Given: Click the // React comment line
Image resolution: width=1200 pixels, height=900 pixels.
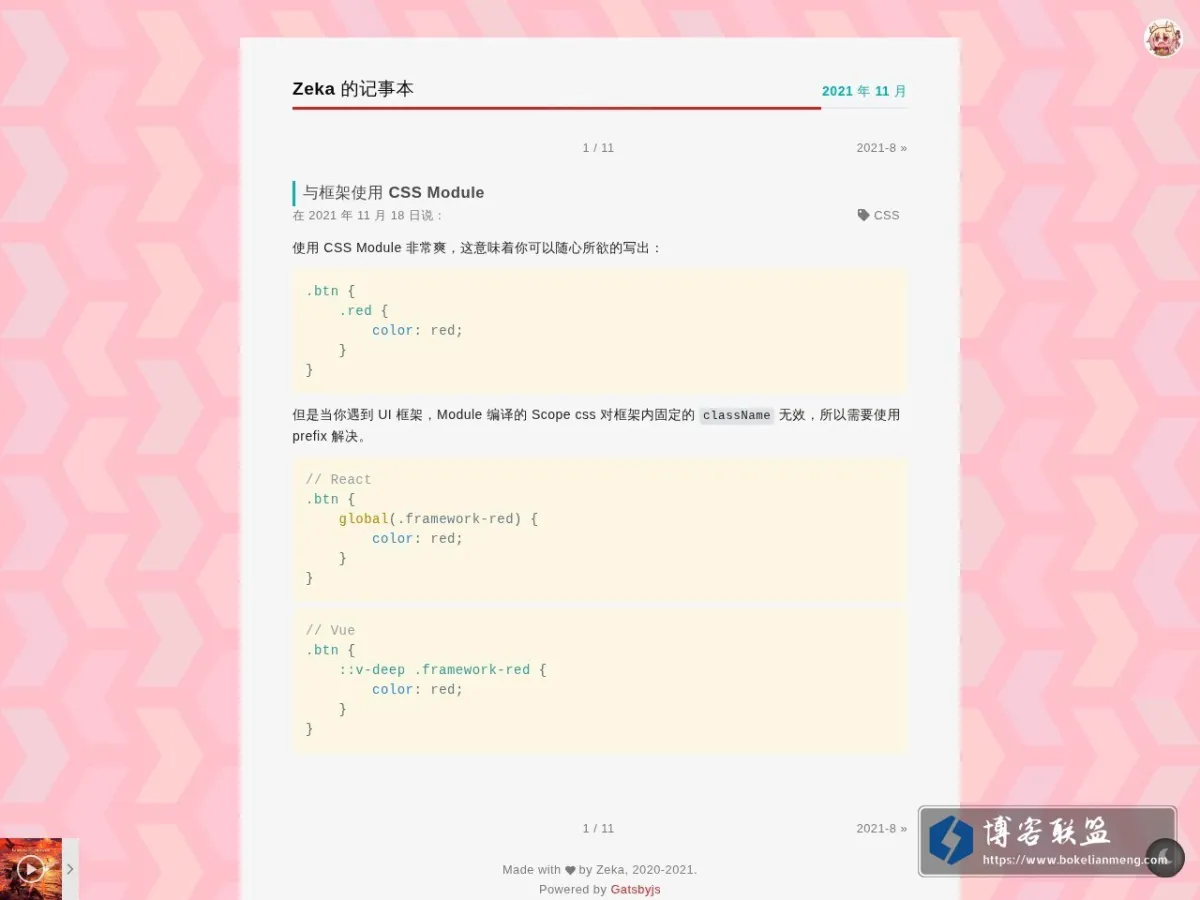Looking at the screenshot, I should point(338,480).
